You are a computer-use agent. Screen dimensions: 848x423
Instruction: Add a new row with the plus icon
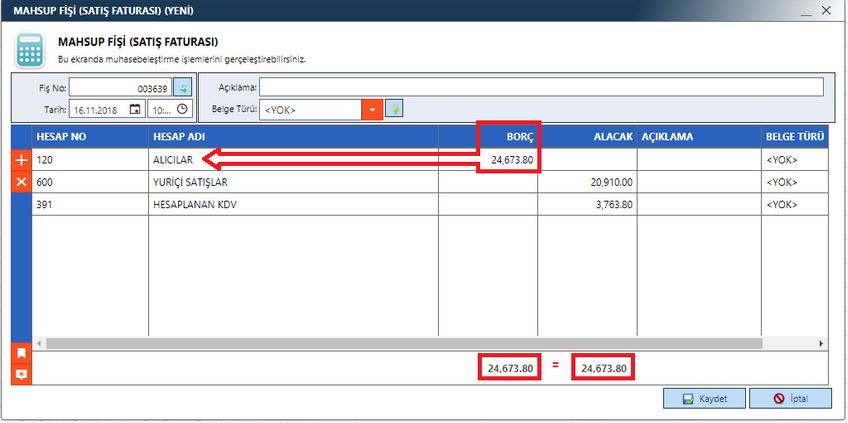coord(21,160)
